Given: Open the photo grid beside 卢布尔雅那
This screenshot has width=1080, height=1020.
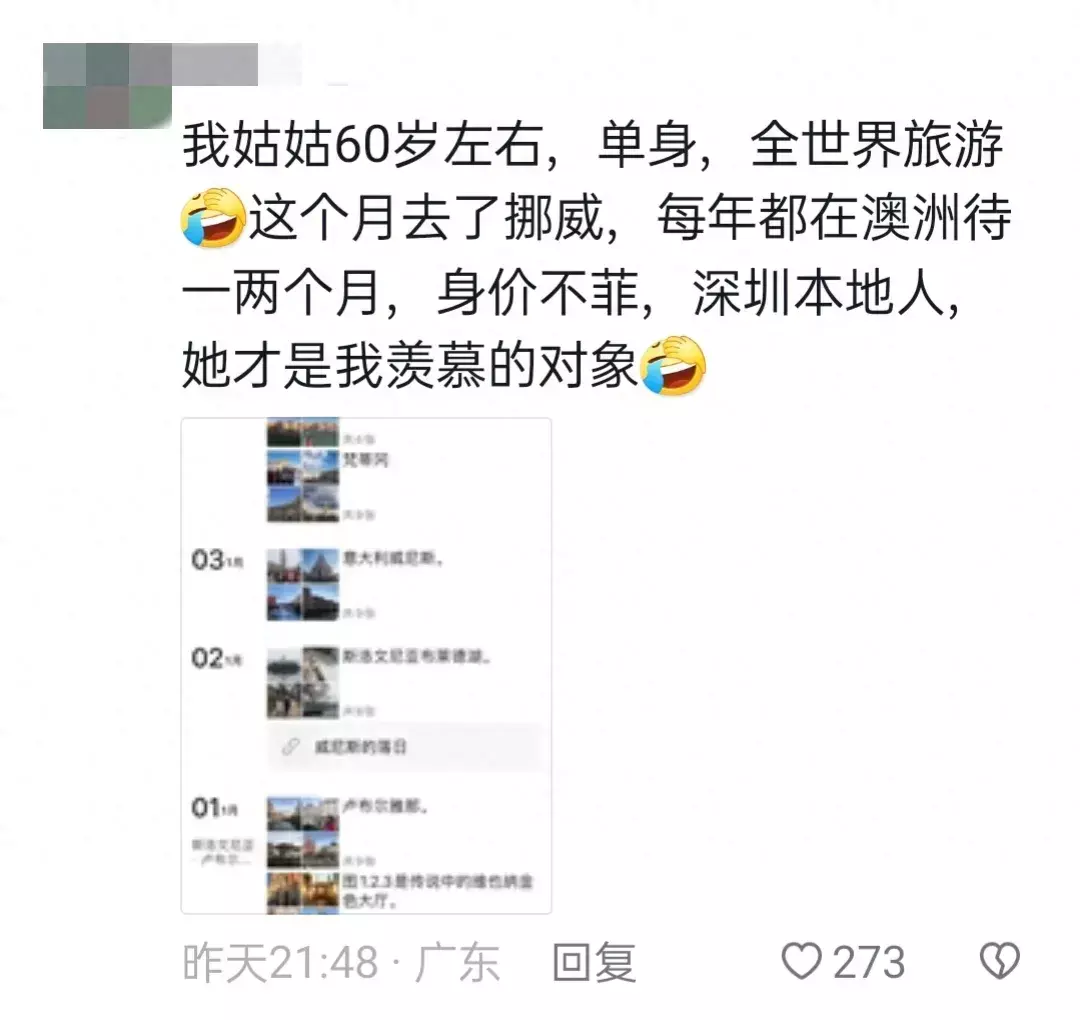Looking at the screenshot, I should [303, 832].
